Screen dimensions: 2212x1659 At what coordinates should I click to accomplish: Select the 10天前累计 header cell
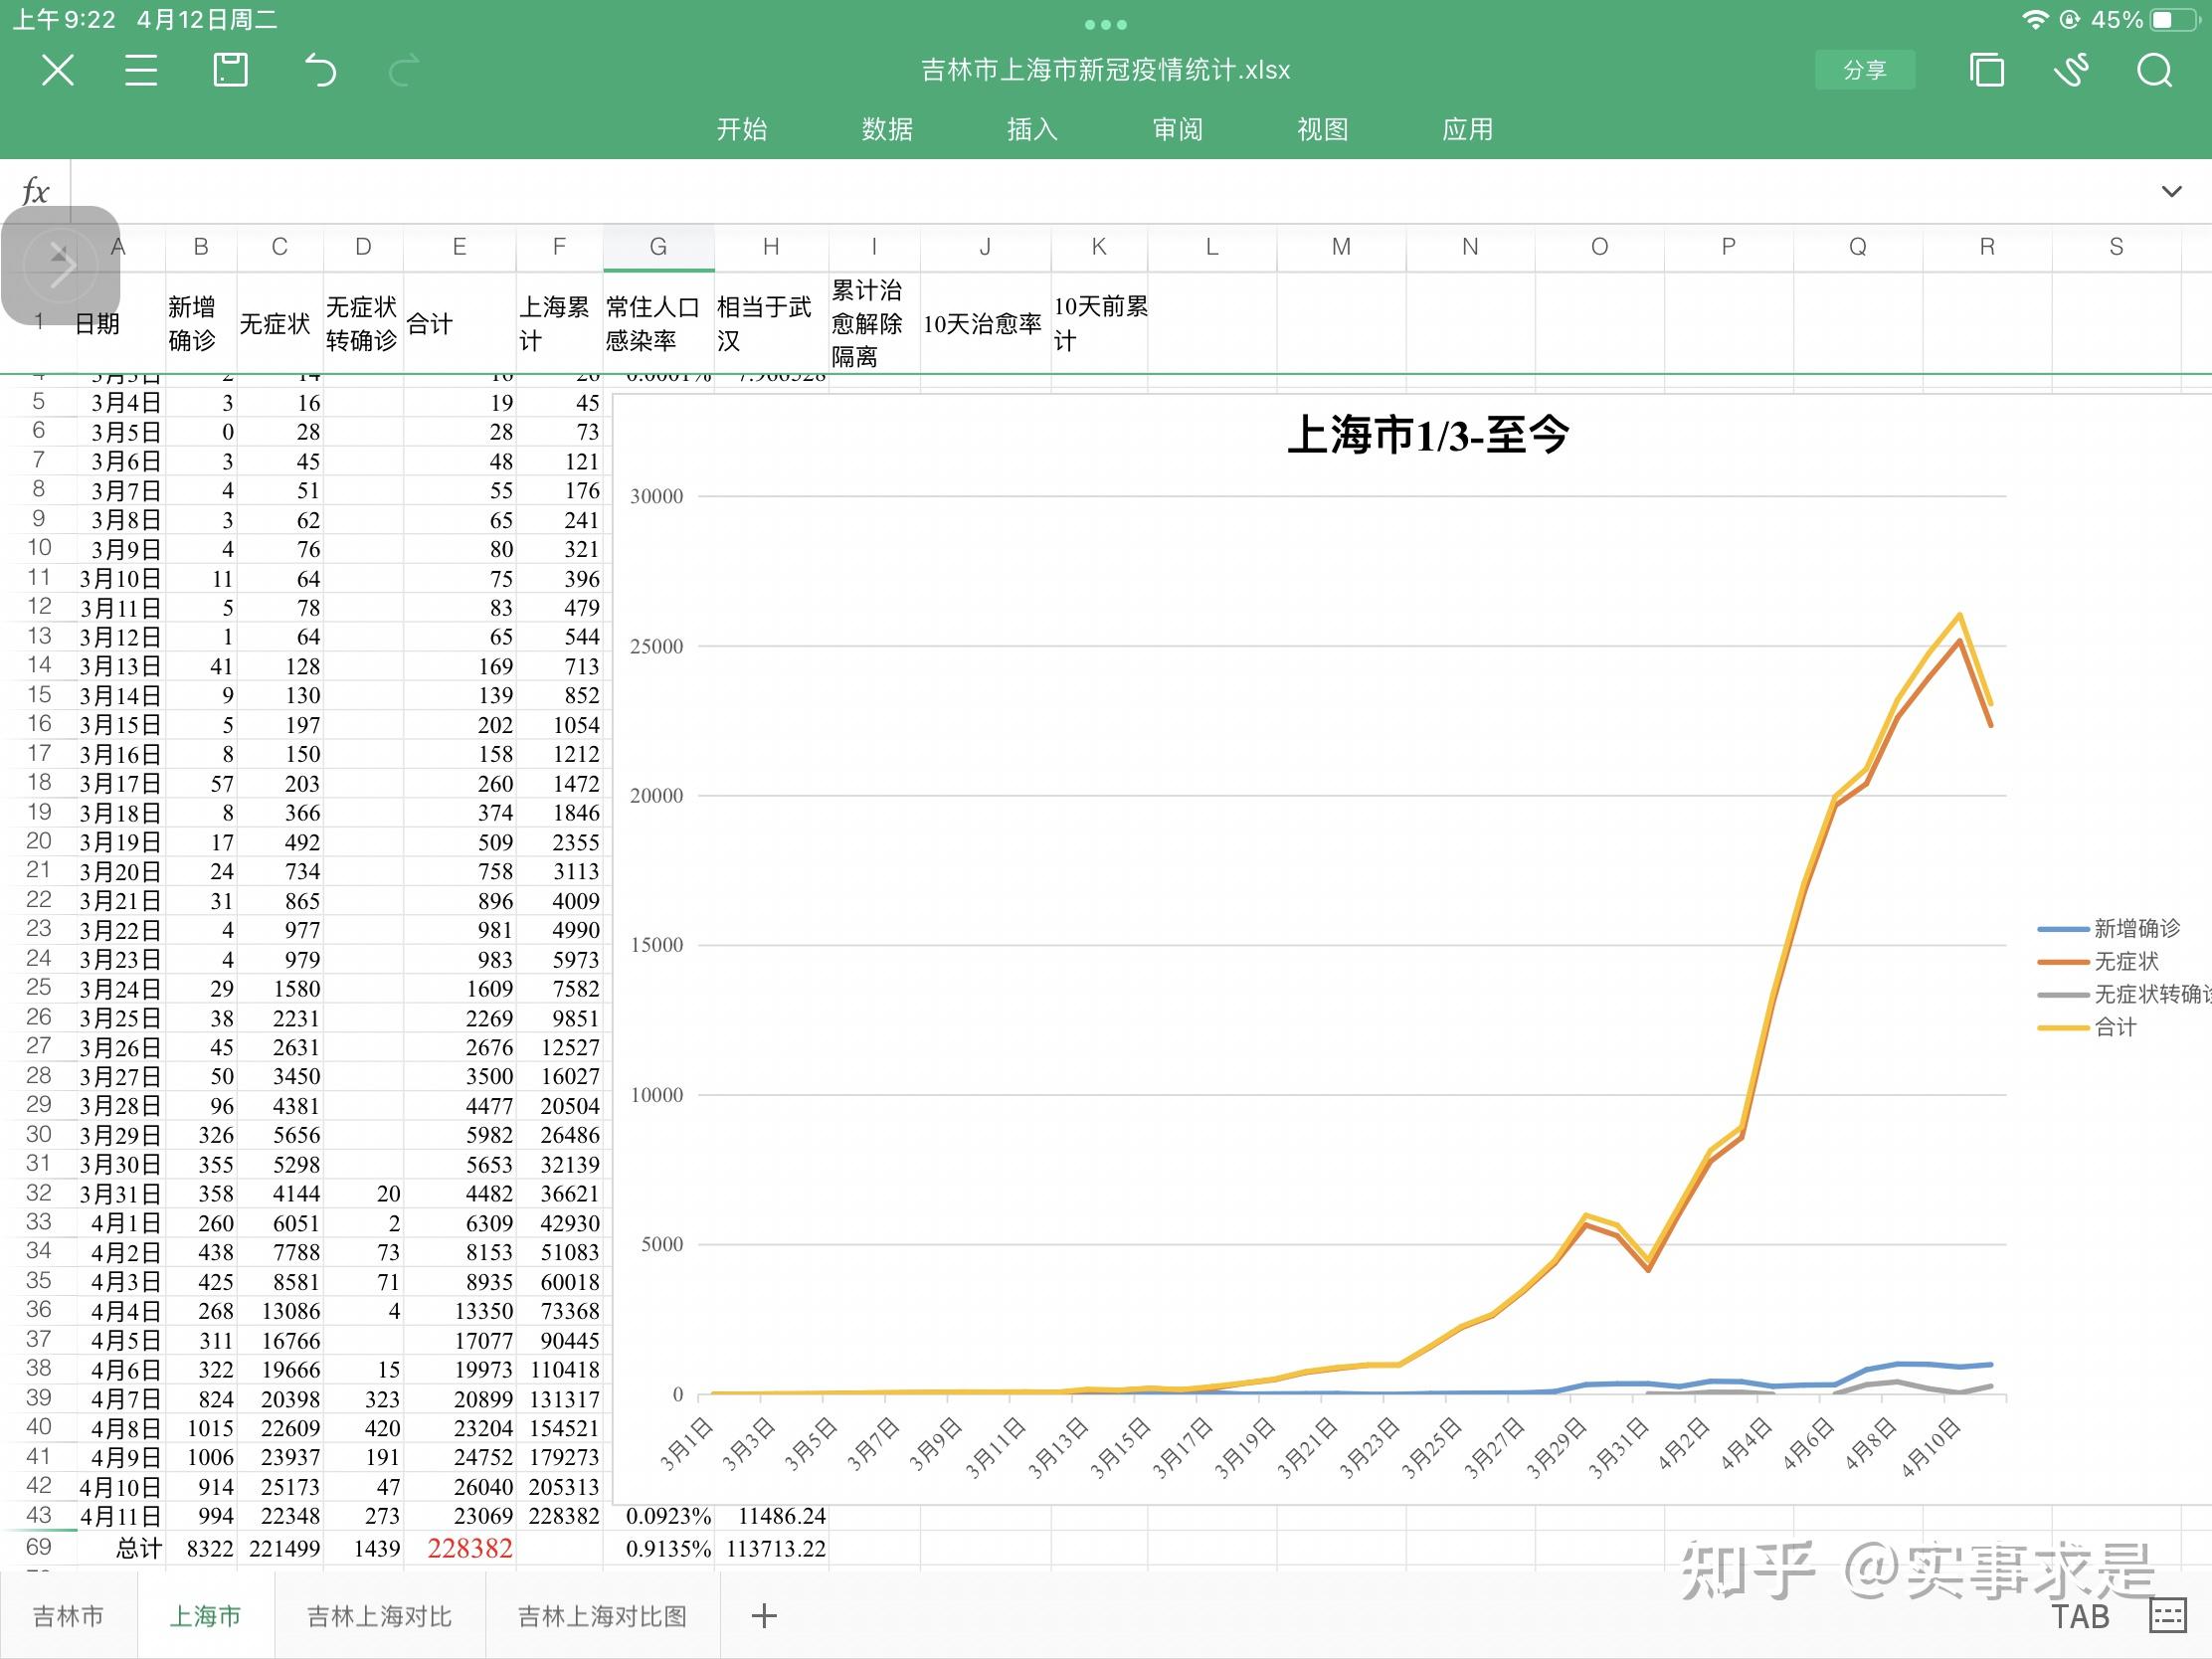click(1099, 323)
